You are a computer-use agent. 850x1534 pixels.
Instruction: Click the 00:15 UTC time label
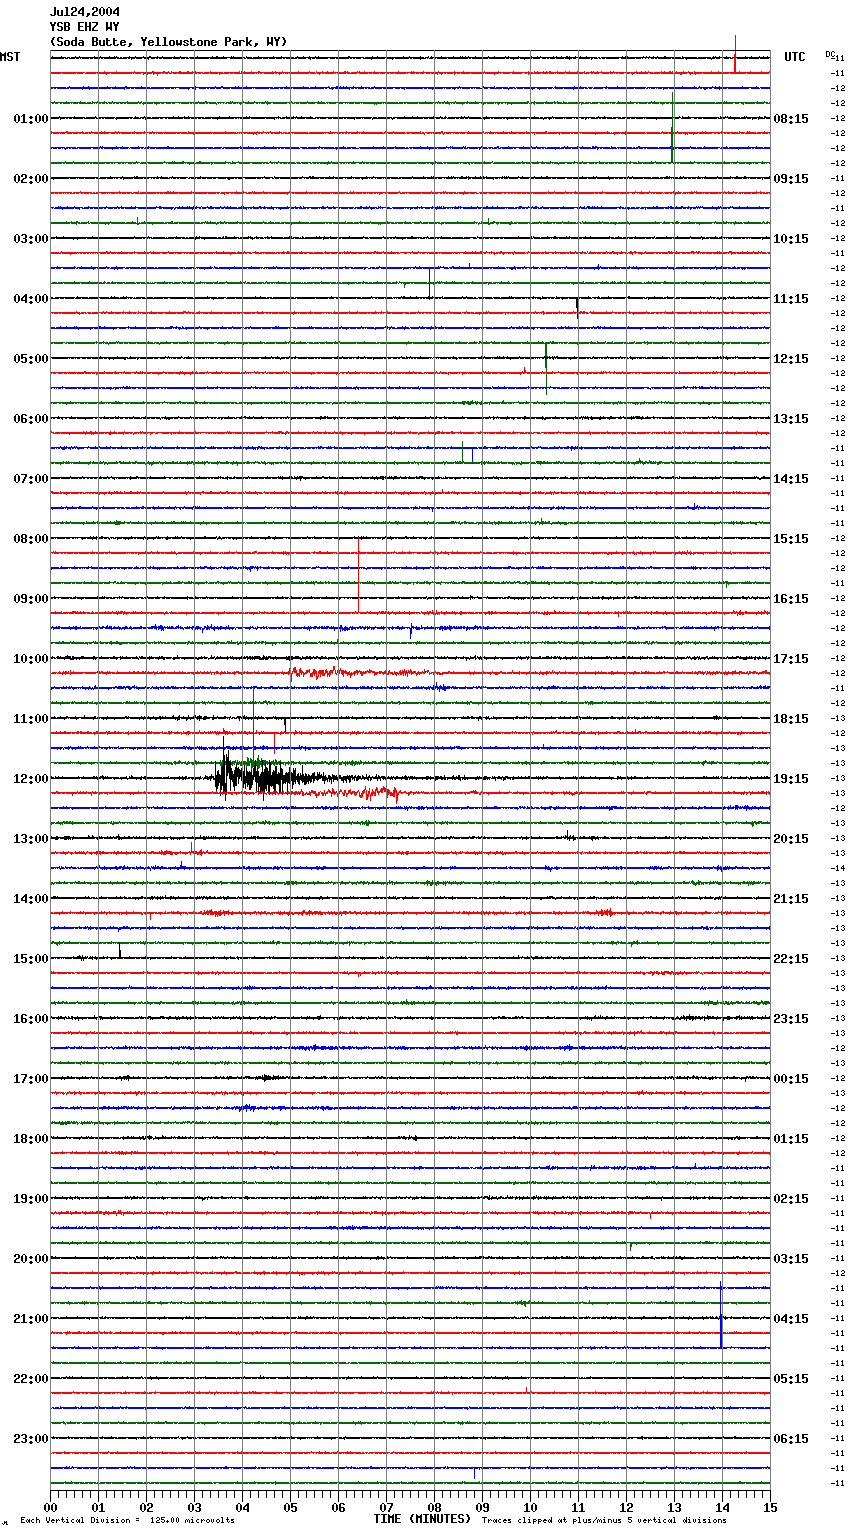[791, 1079]
